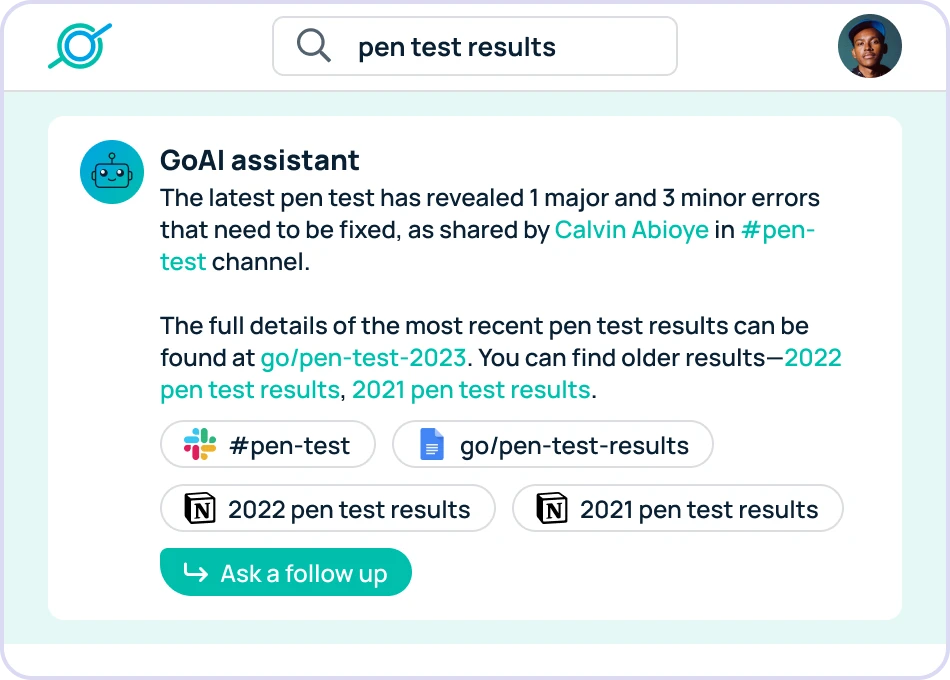
Task: Select the magnifying glass search icon
Action: point(313,45)
